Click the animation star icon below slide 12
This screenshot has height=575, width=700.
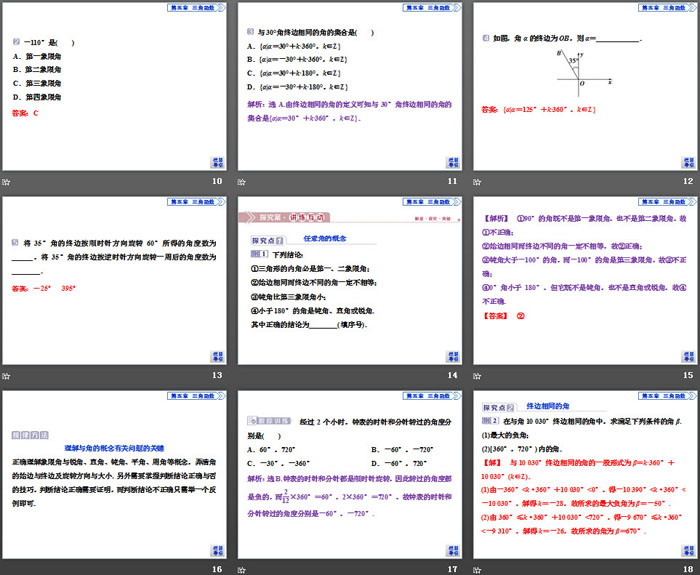click(477, 181)
